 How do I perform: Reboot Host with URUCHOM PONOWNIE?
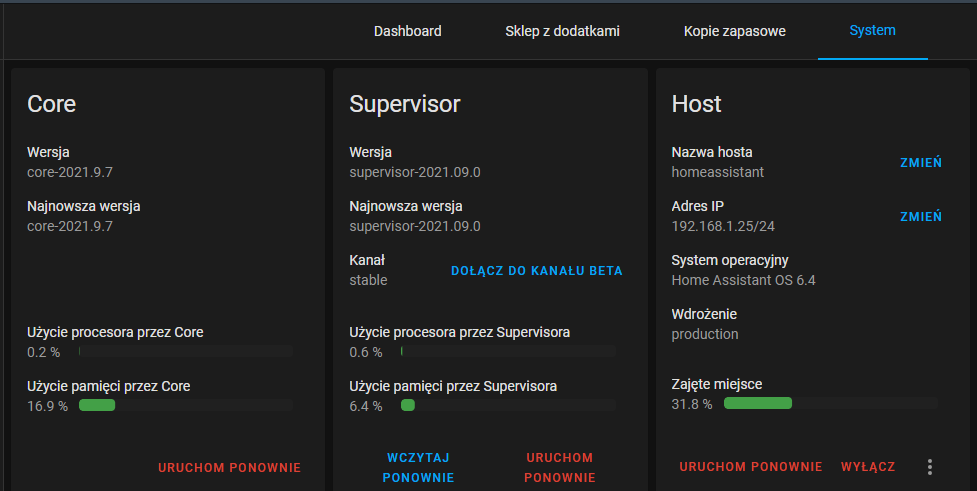[751, 467]
